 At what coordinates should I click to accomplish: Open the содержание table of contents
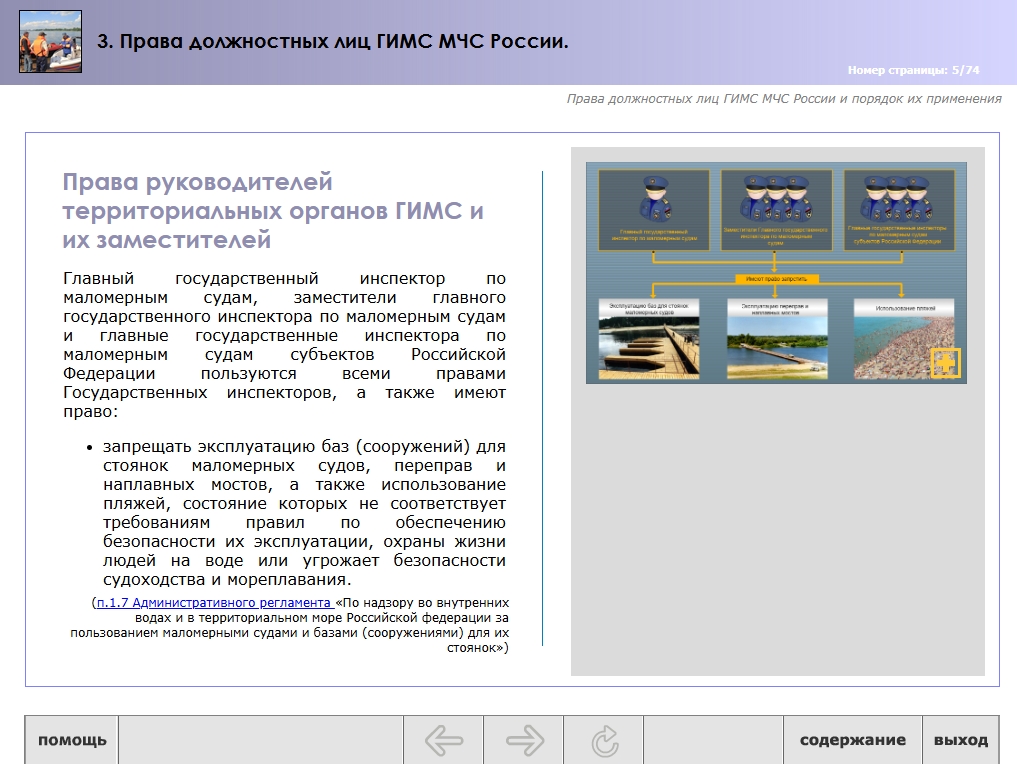click(852, 741)
